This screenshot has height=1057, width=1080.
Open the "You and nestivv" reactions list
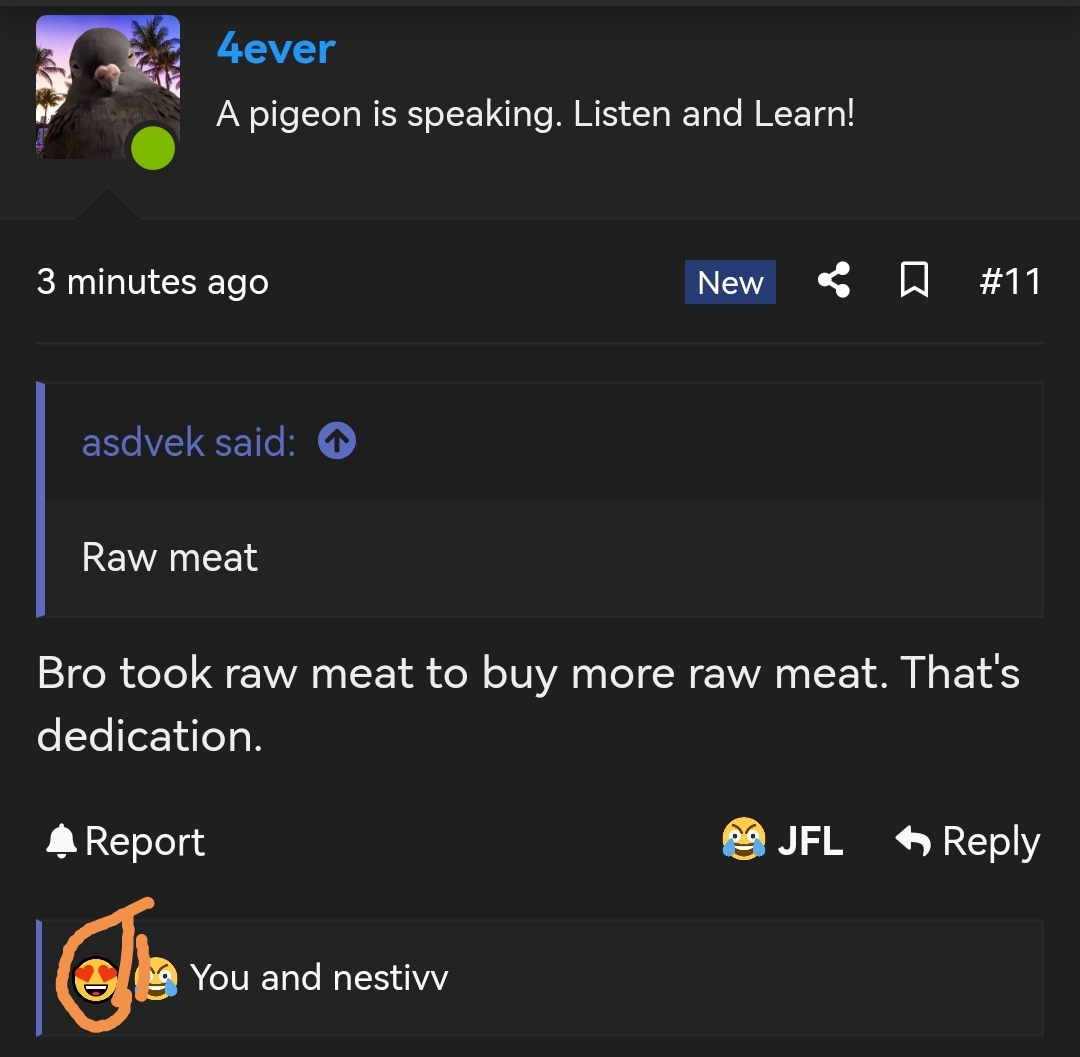click(319, 977)
